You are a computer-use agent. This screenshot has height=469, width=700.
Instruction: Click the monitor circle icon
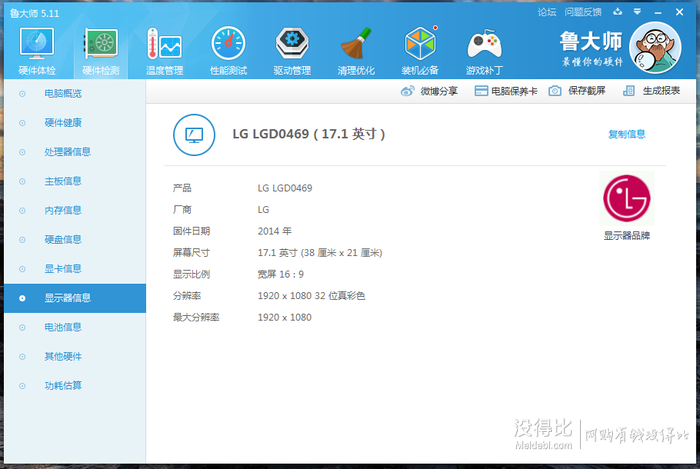click(194, 135)
